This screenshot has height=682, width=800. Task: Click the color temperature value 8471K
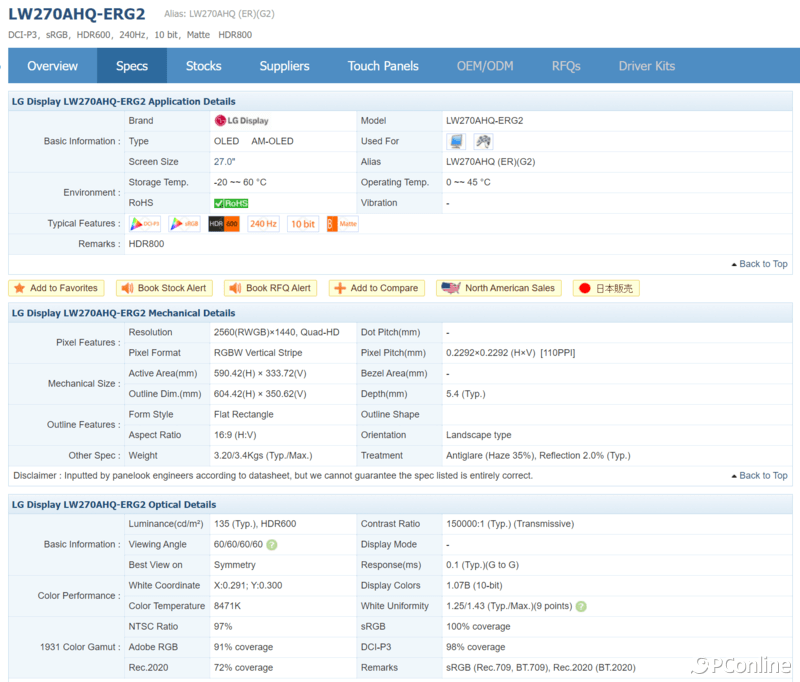coord(228,606)
